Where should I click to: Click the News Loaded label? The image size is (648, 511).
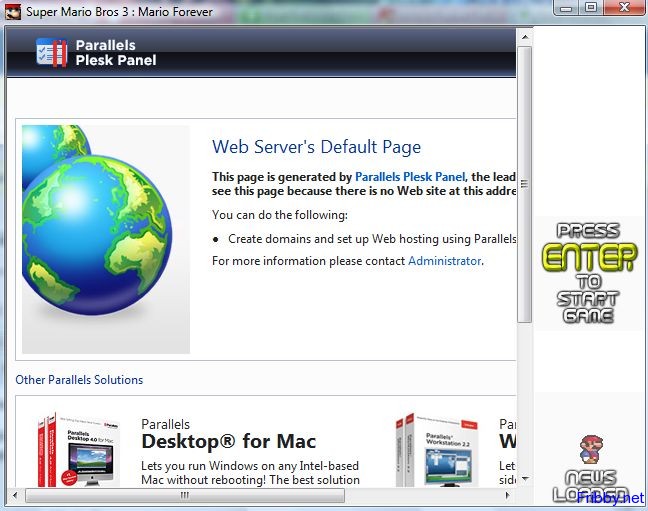(x=591, y=486)
